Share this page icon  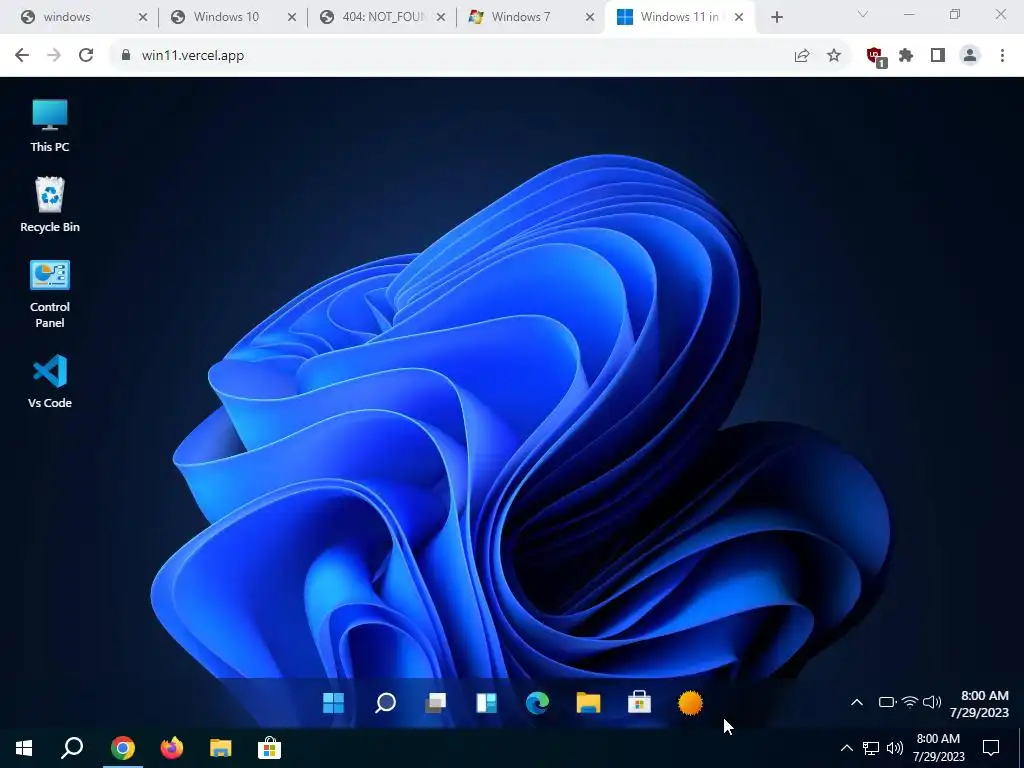(802, 56)
